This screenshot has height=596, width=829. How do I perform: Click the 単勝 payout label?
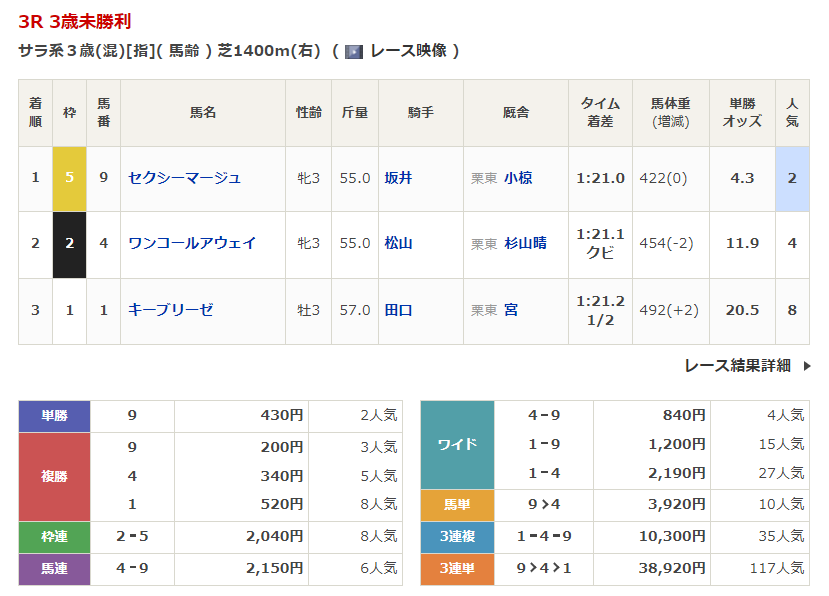tap(54, 416)
